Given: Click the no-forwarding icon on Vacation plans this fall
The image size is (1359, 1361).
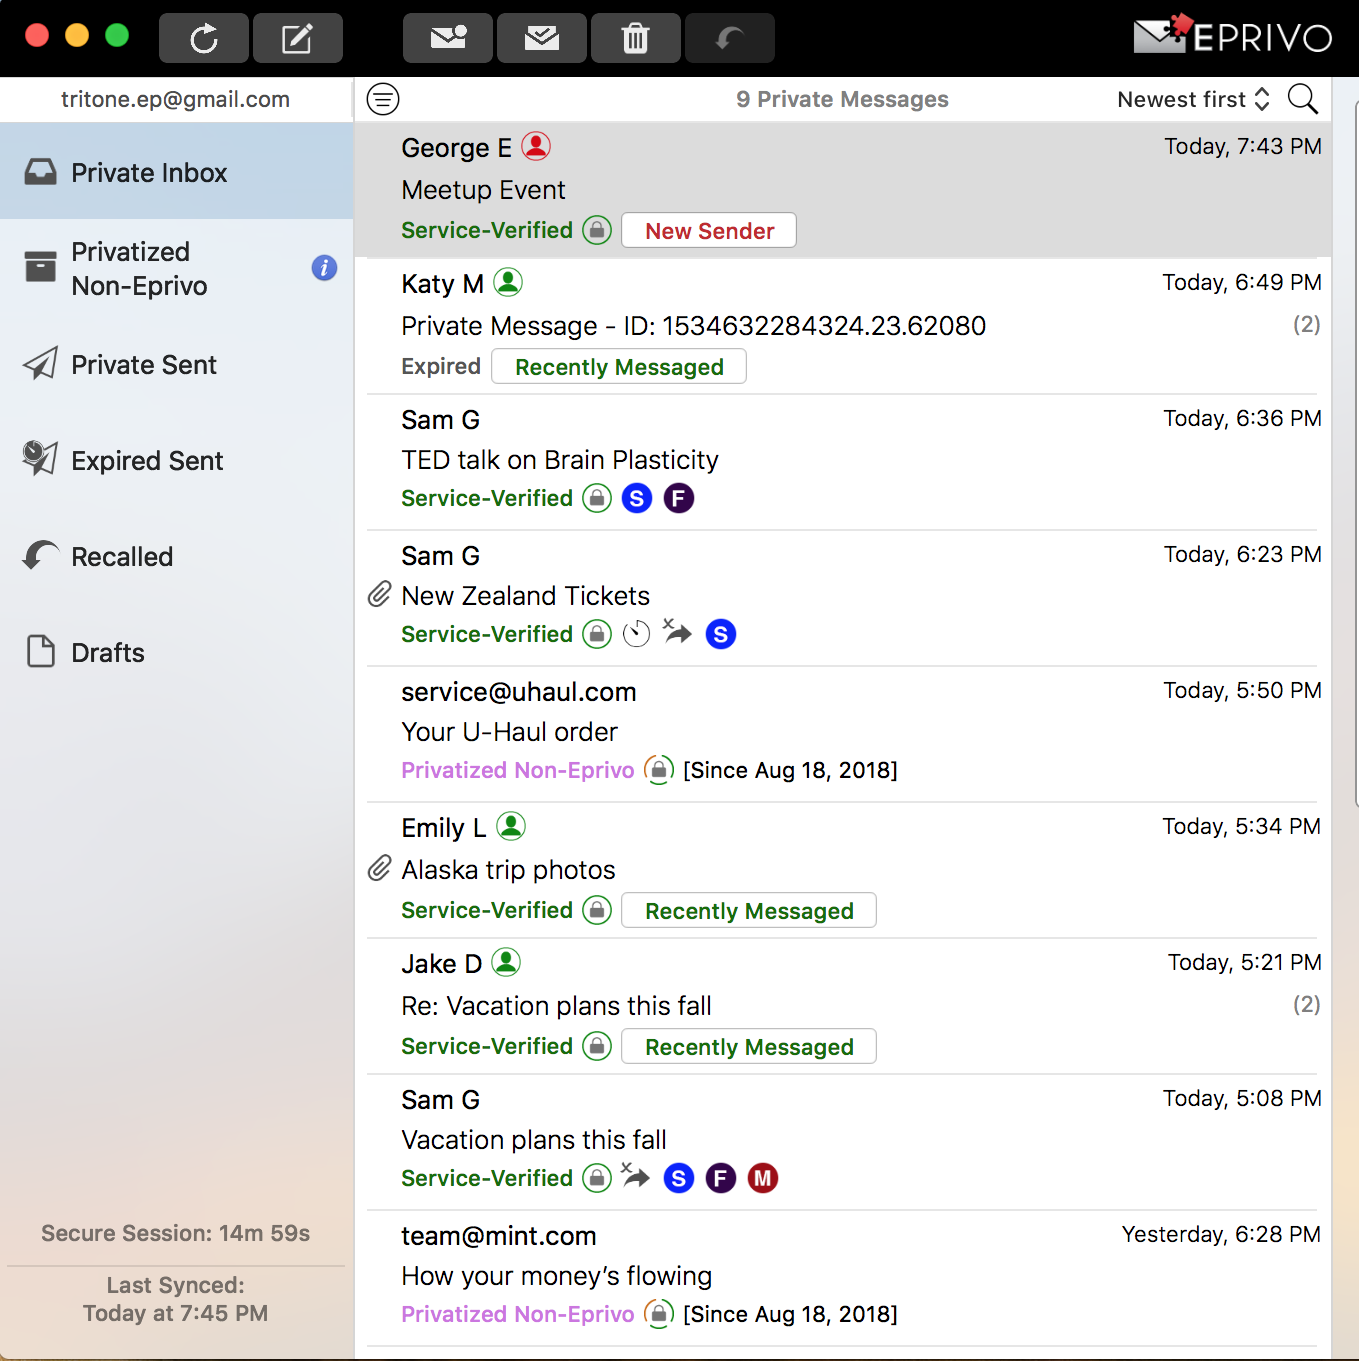Looking at the screenshot, I should 635,1178.
